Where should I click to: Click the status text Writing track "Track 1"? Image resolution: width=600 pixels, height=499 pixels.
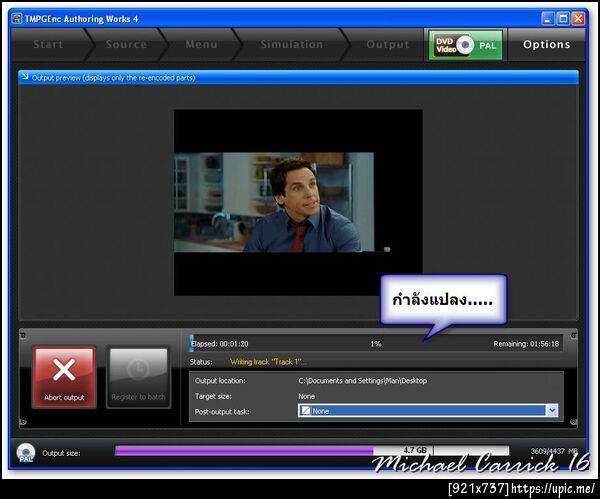268,362
